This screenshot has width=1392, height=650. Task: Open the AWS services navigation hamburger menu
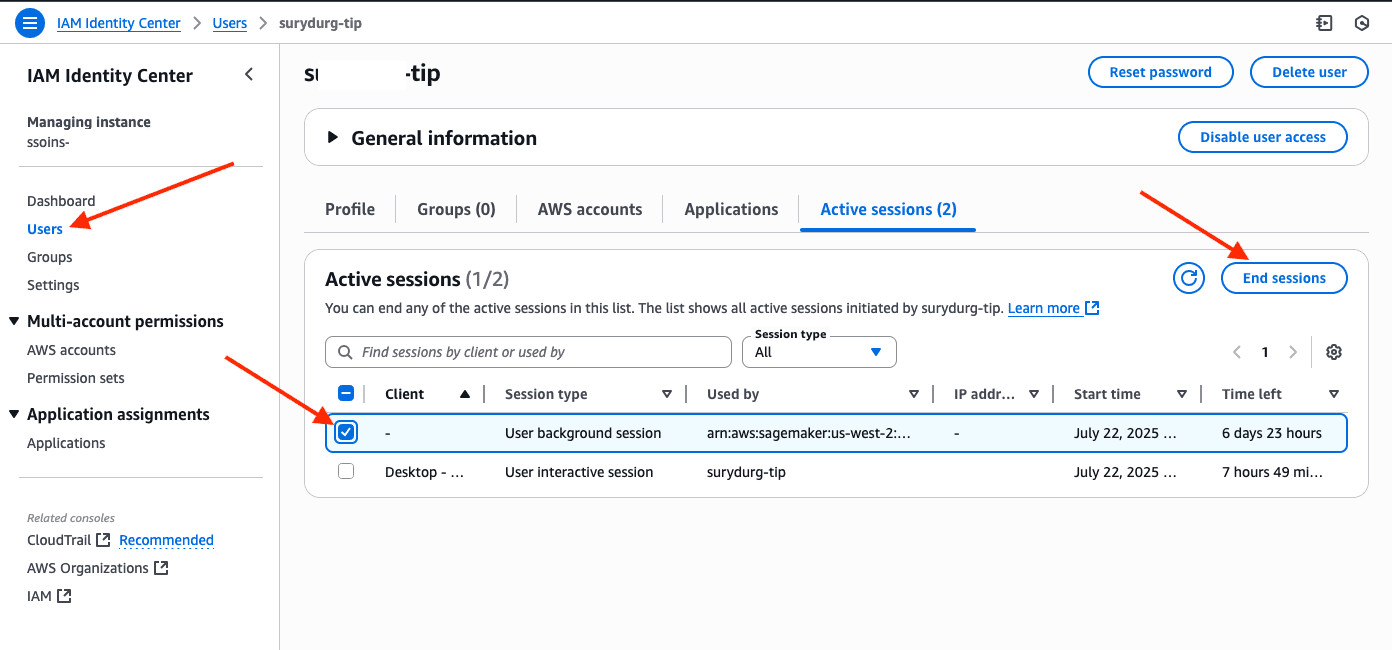click(29, 22)
